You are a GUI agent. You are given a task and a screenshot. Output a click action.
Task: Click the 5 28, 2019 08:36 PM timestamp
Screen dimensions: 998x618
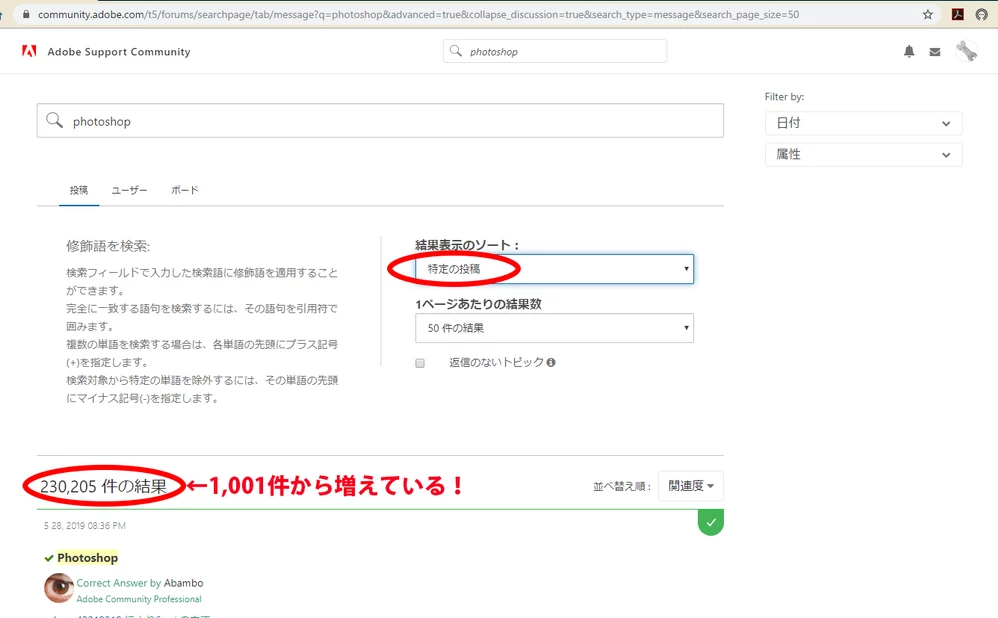point(85,526)
